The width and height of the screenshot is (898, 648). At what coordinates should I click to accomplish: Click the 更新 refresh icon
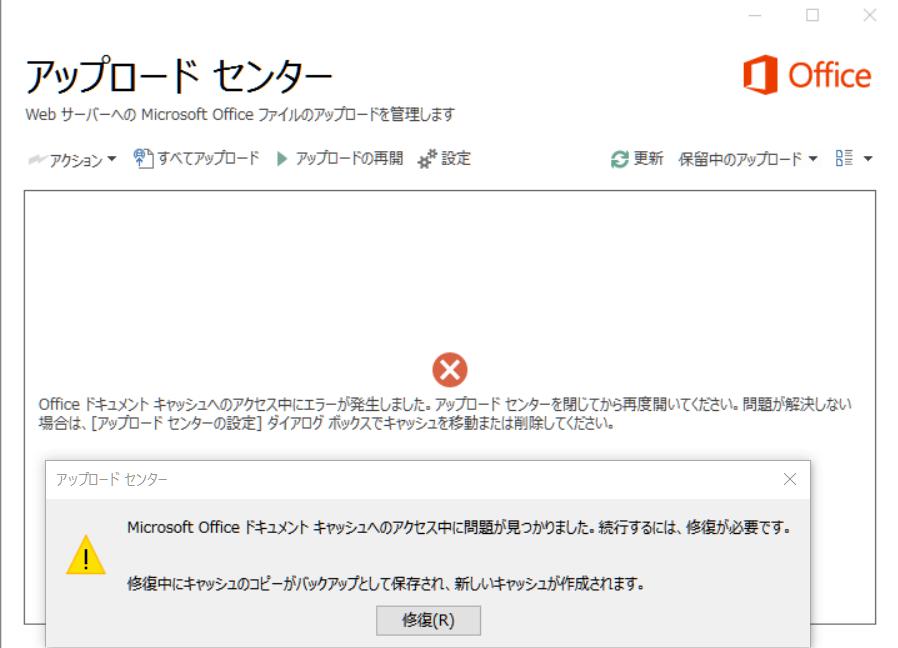tap(620, 159)
